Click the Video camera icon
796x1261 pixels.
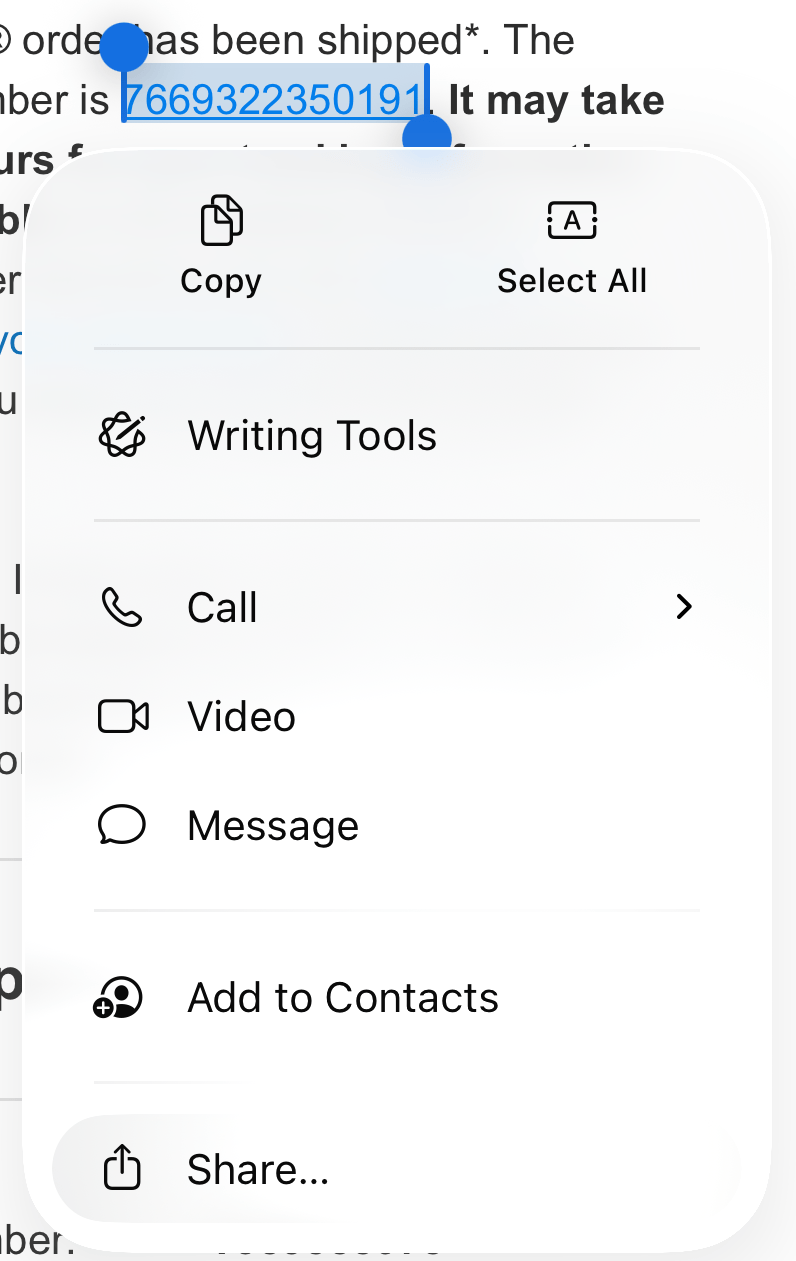click(x=123, y=716)
